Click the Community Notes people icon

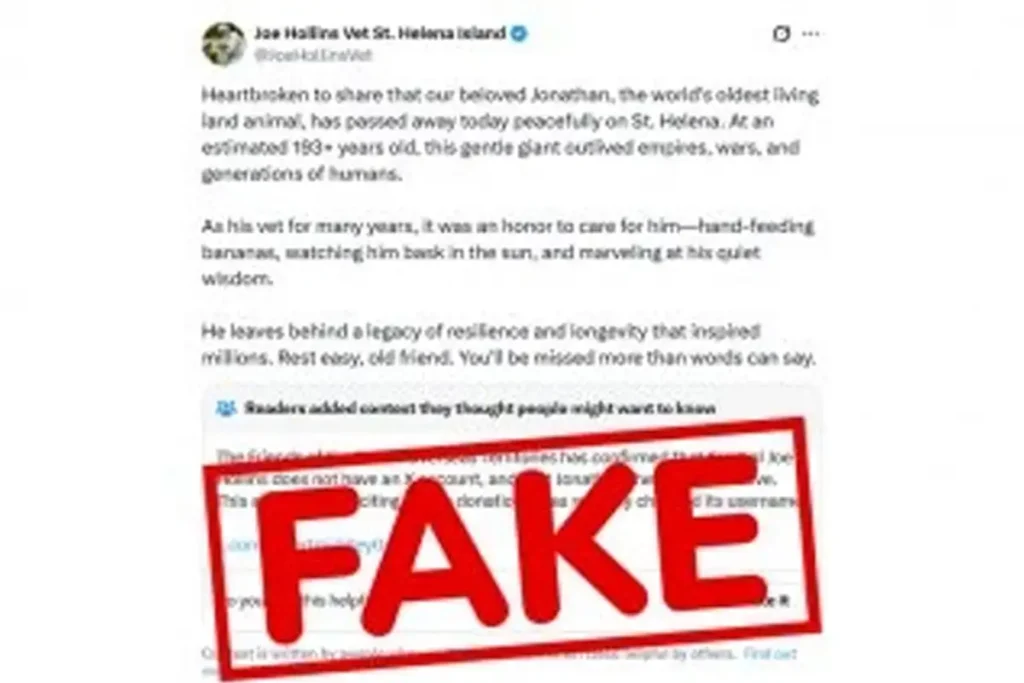click(x=225, y=409)
